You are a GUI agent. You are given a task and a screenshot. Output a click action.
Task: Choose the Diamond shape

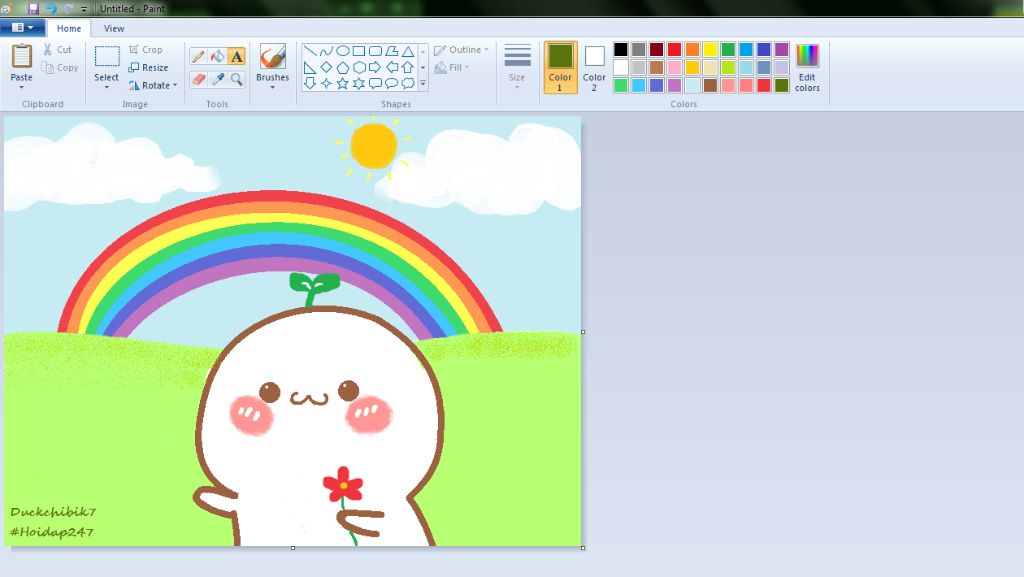tap(327, 67)
